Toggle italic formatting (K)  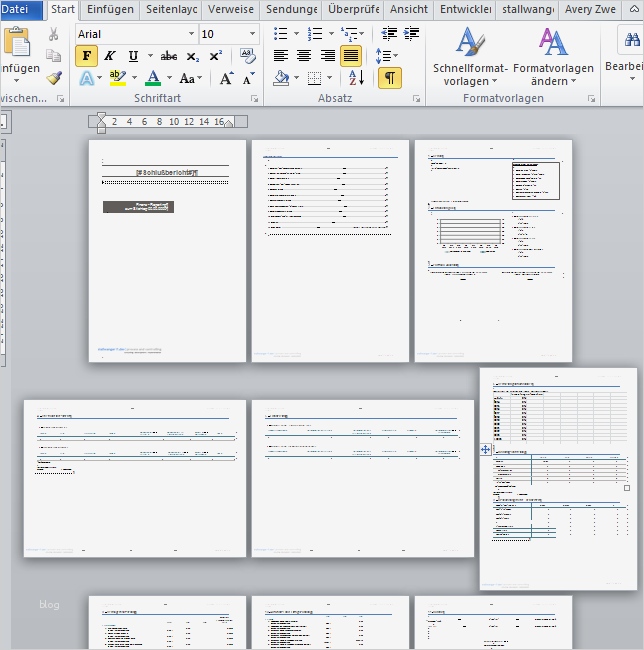click(x=110, y=56)
